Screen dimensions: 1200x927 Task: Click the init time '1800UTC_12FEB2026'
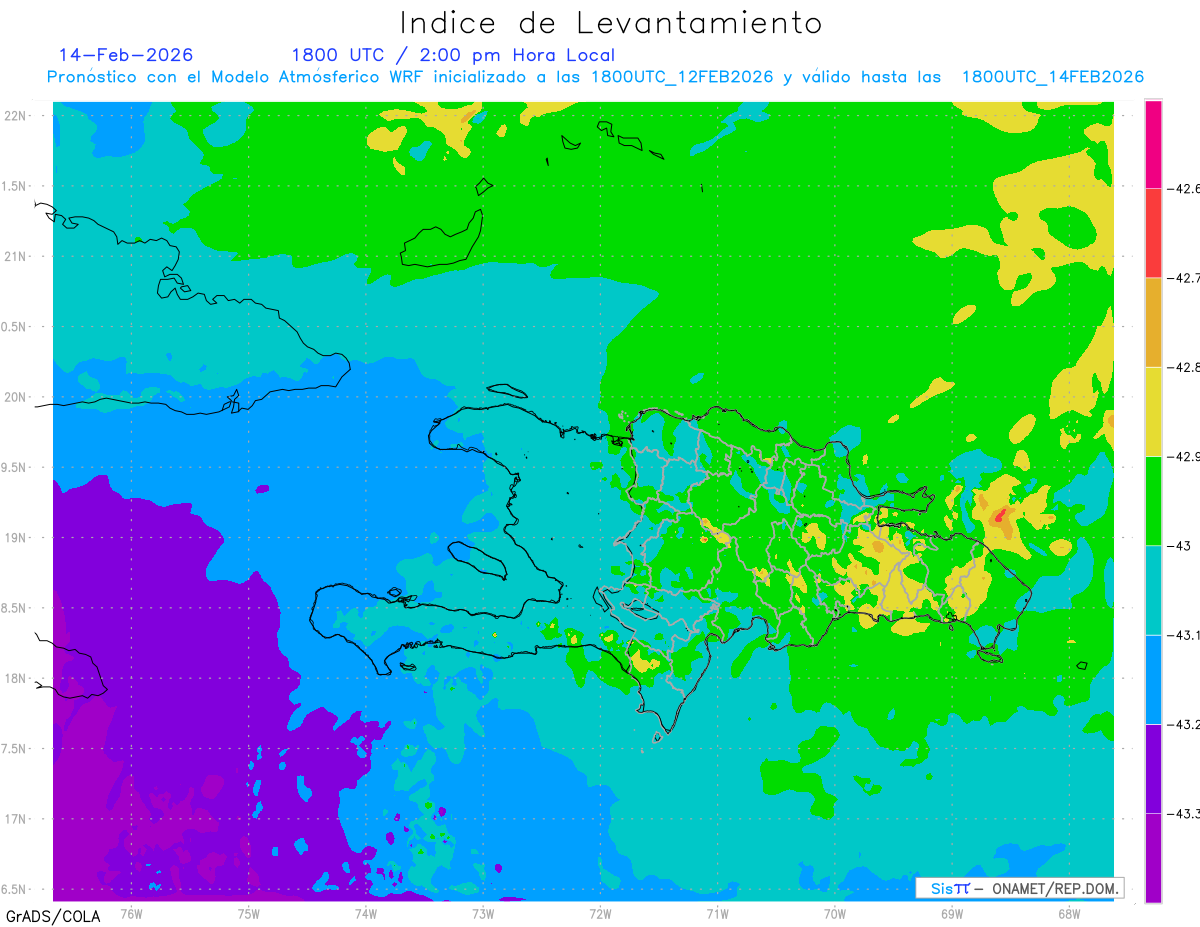click(682, 77)
